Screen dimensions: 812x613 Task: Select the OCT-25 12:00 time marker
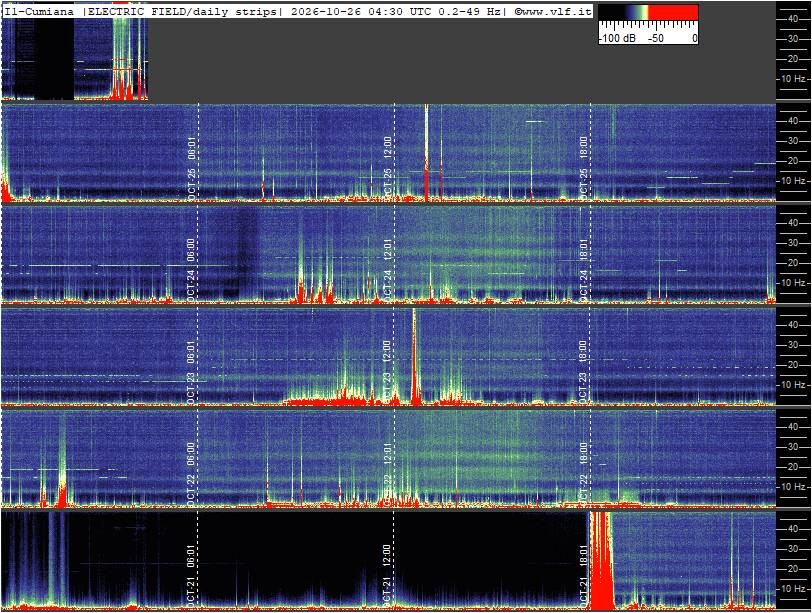tap(387, 168)
